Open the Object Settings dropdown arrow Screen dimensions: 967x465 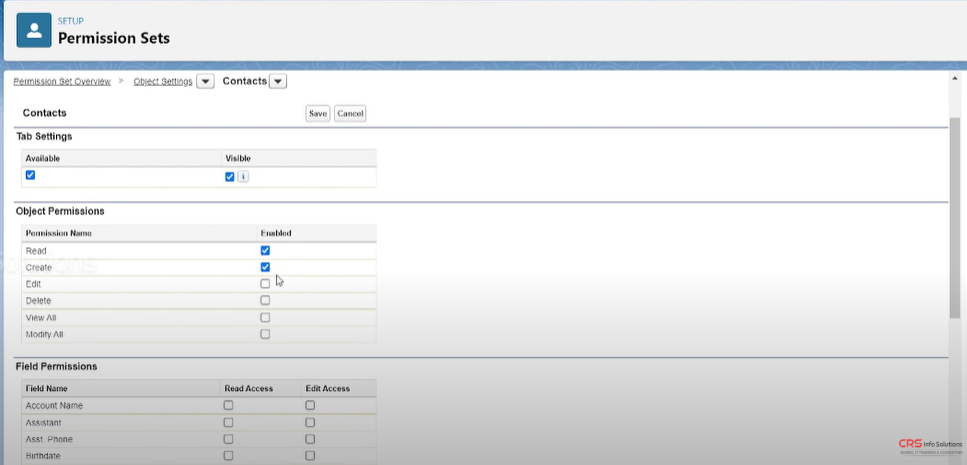click(x=205, y=82)
